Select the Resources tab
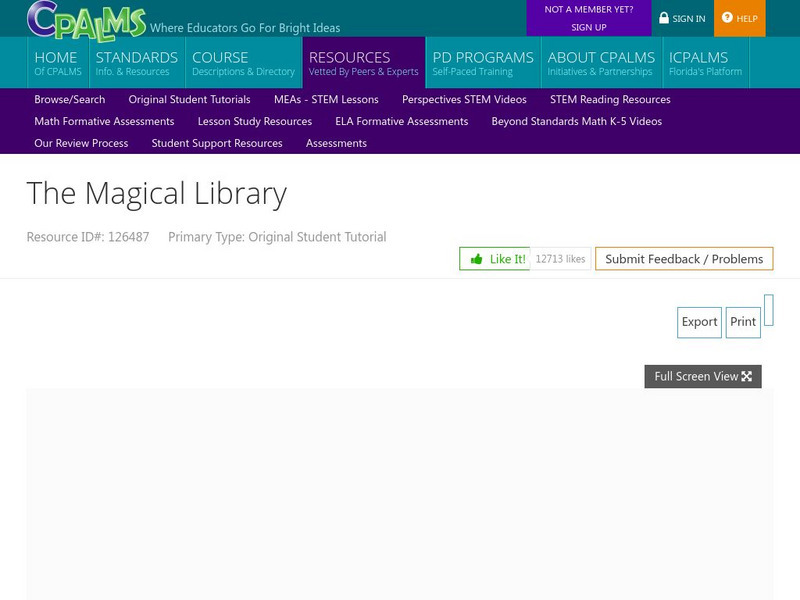 (363, 63)
